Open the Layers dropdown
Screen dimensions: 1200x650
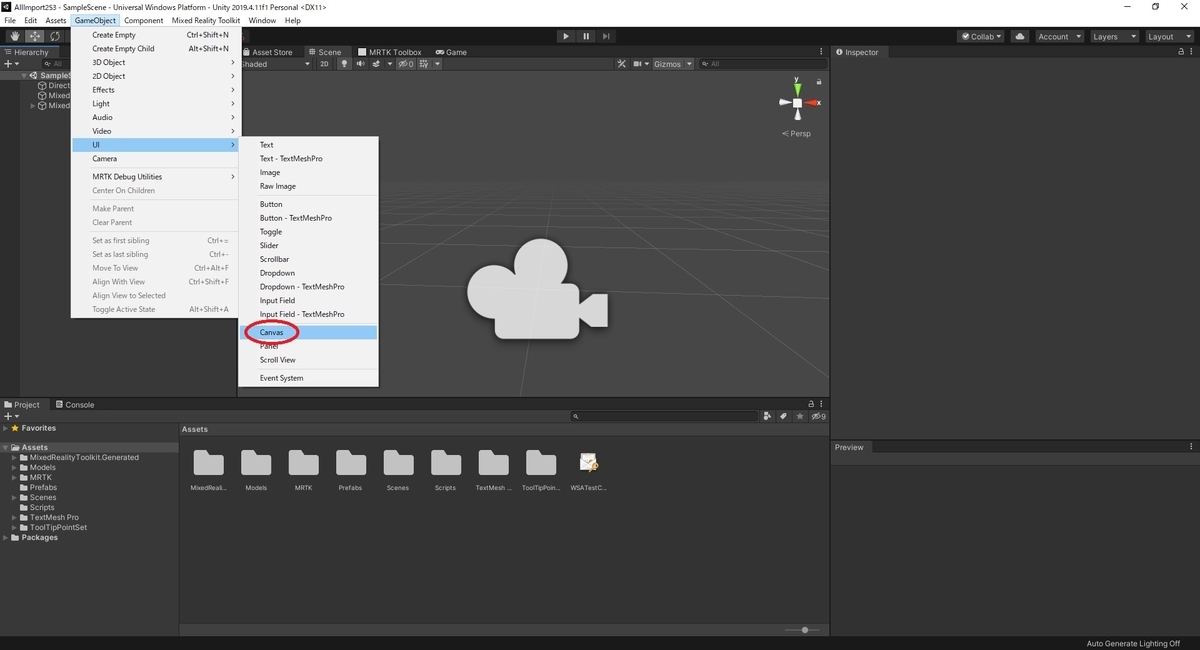tap(1114, 36)
